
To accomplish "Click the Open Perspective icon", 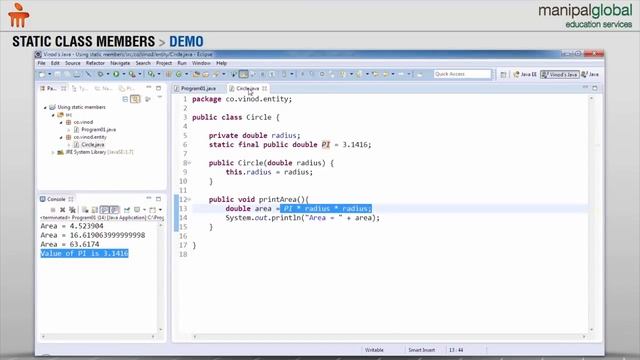I will tap(503, 74).
